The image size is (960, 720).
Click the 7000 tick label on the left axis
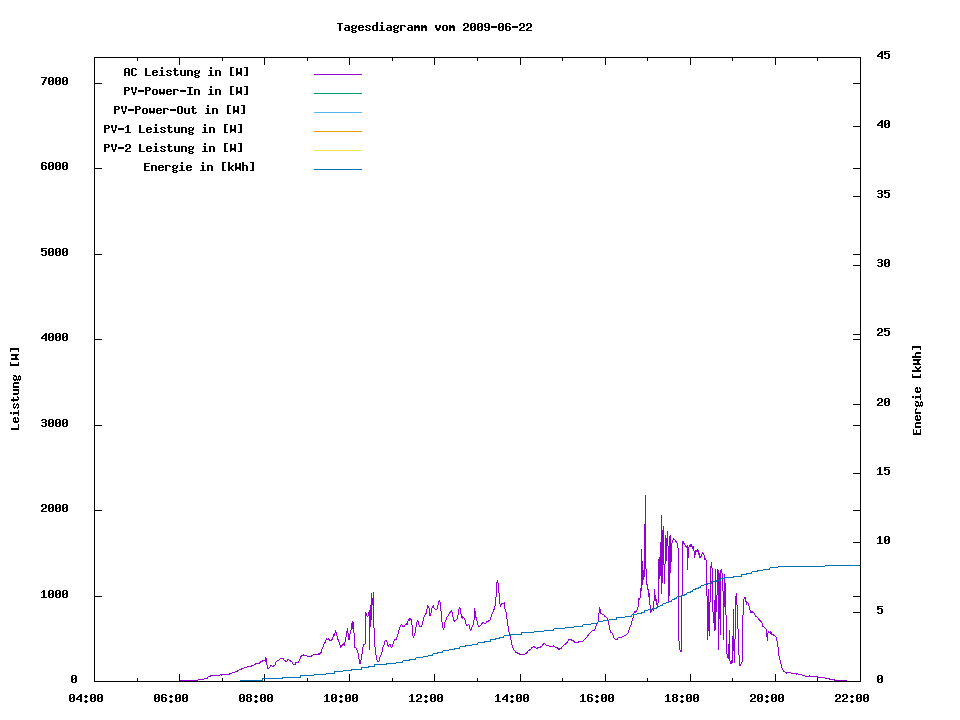(x=54, y=82)
